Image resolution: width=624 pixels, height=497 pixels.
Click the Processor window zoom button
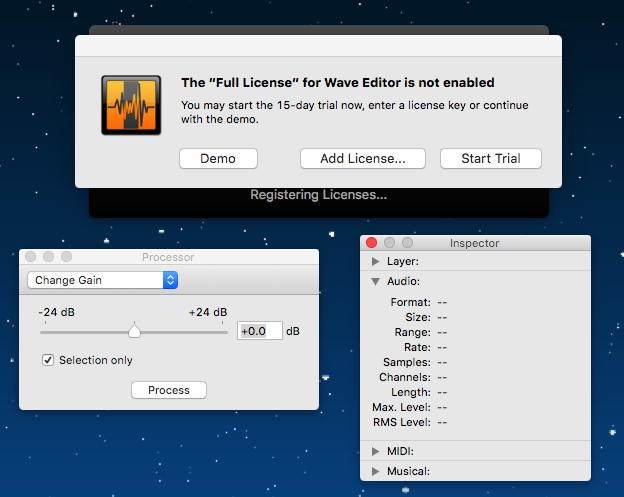66,257
